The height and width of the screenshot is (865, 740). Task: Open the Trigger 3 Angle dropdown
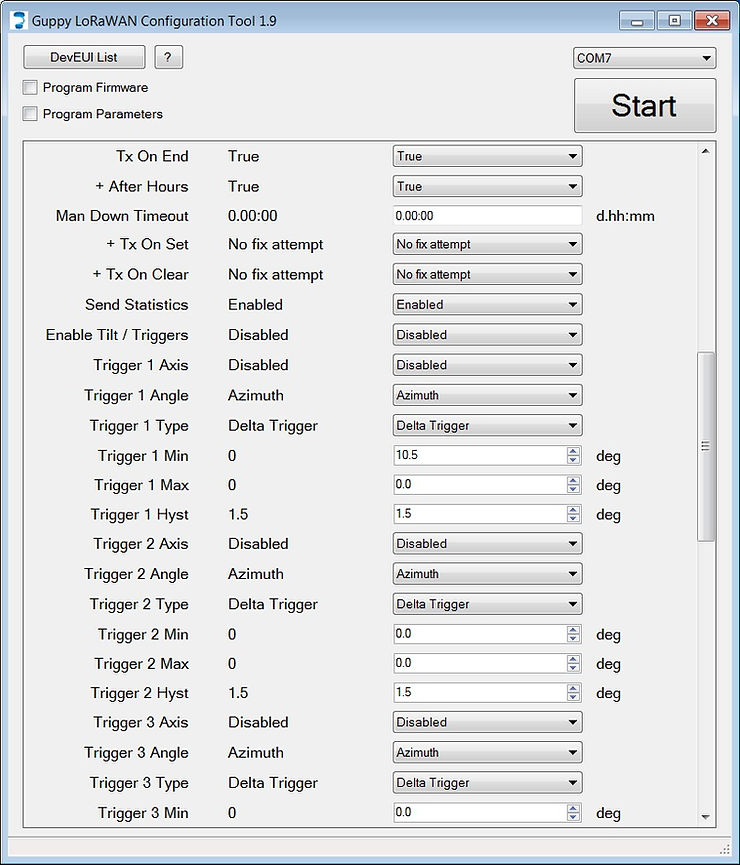[487, 753]
